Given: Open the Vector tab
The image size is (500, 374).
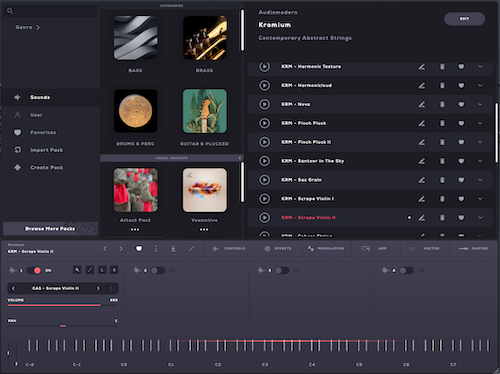Looking at the screenshot, I should tap(426, 249).
